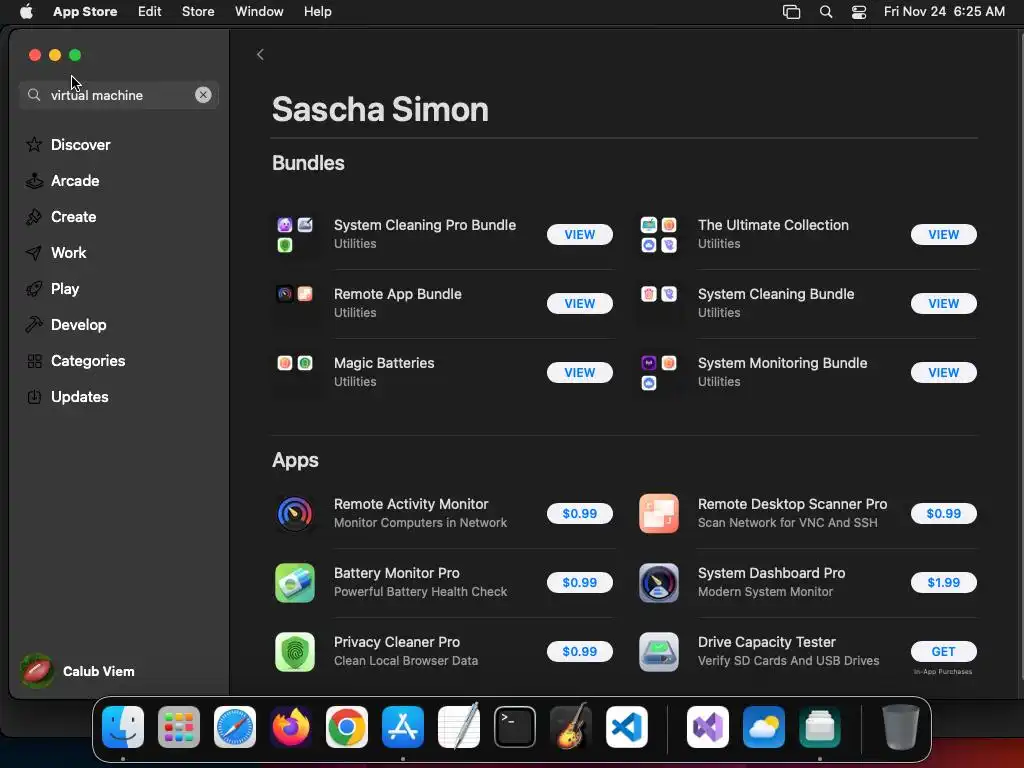Open TextEdit from the Dock
This screenshot has width=1024, height=768.
pos(458,726)
